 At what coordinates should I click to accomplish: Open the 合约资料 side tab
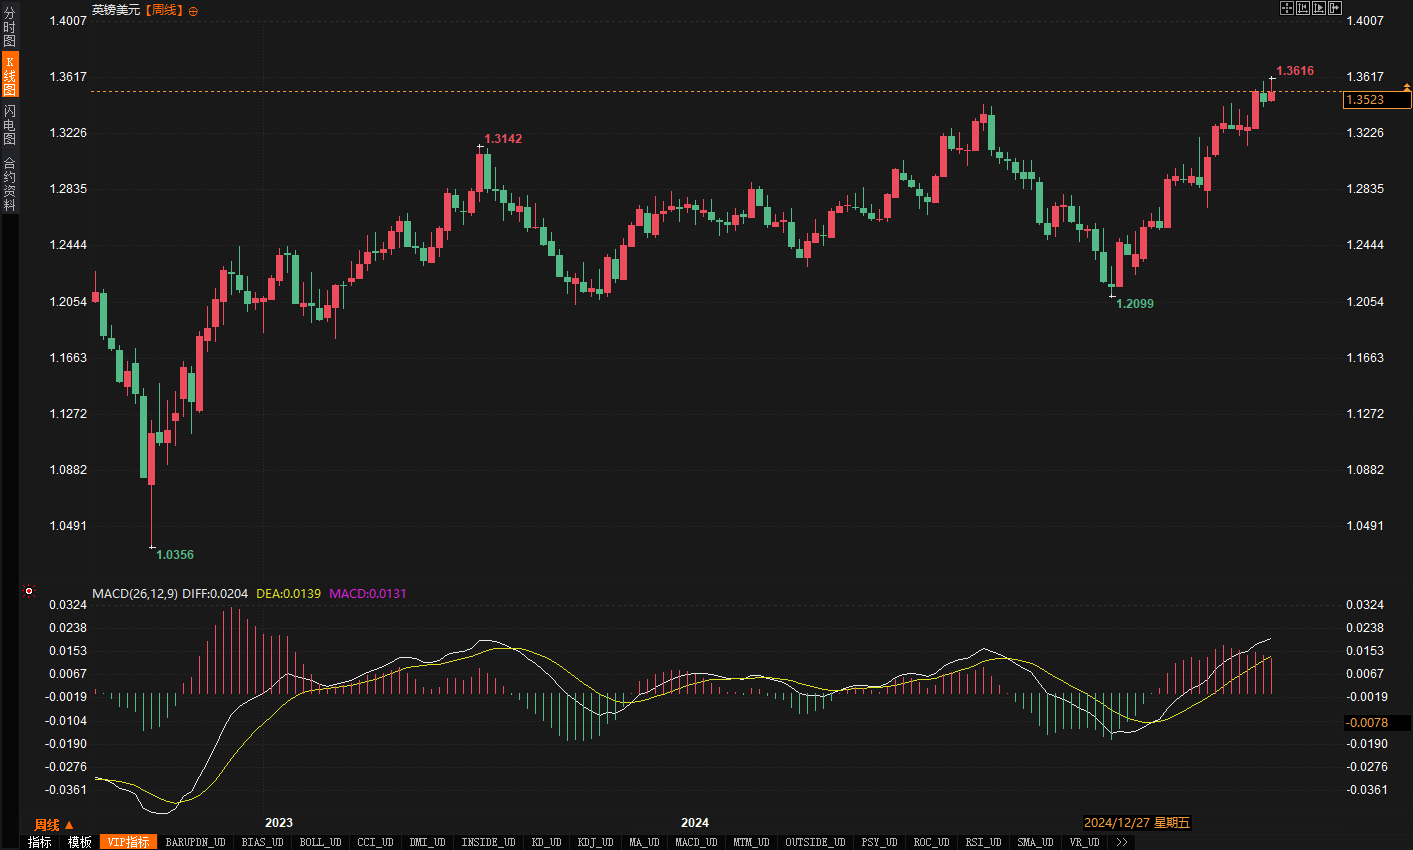9,183
